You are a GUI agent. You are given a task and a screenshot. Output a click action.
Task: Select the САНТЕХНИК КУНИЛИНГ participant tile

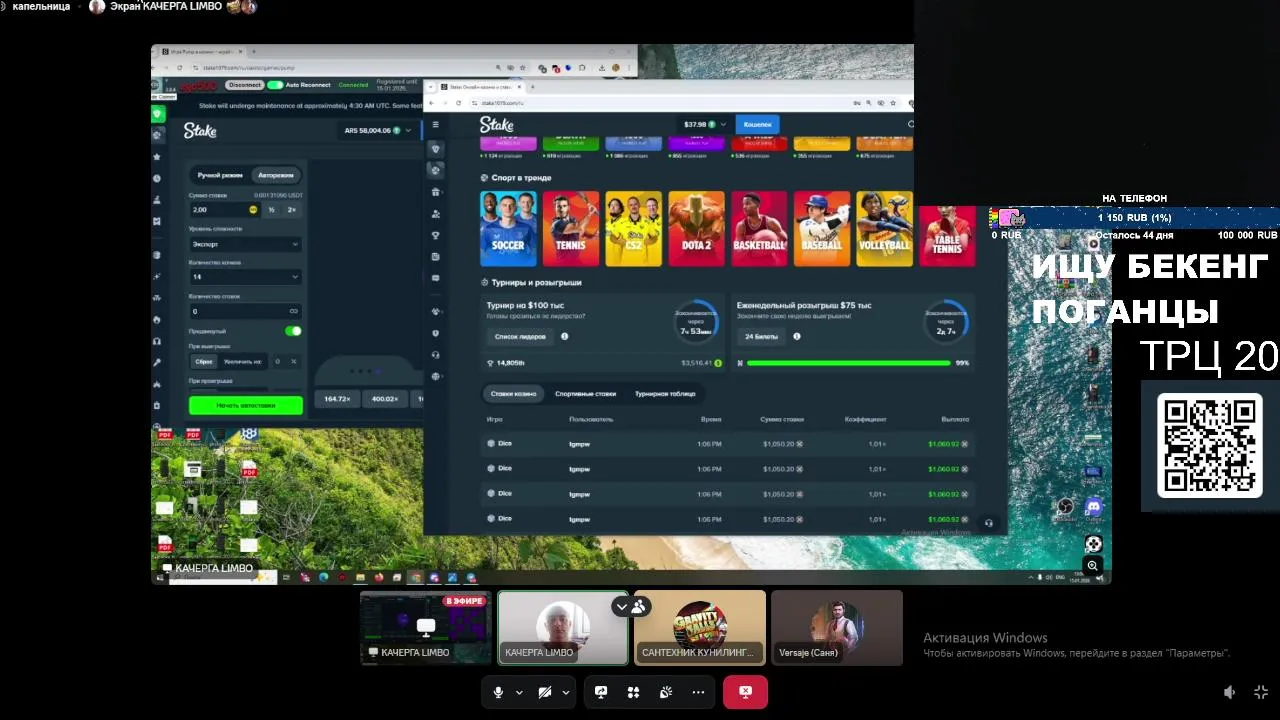pos(700,627)
